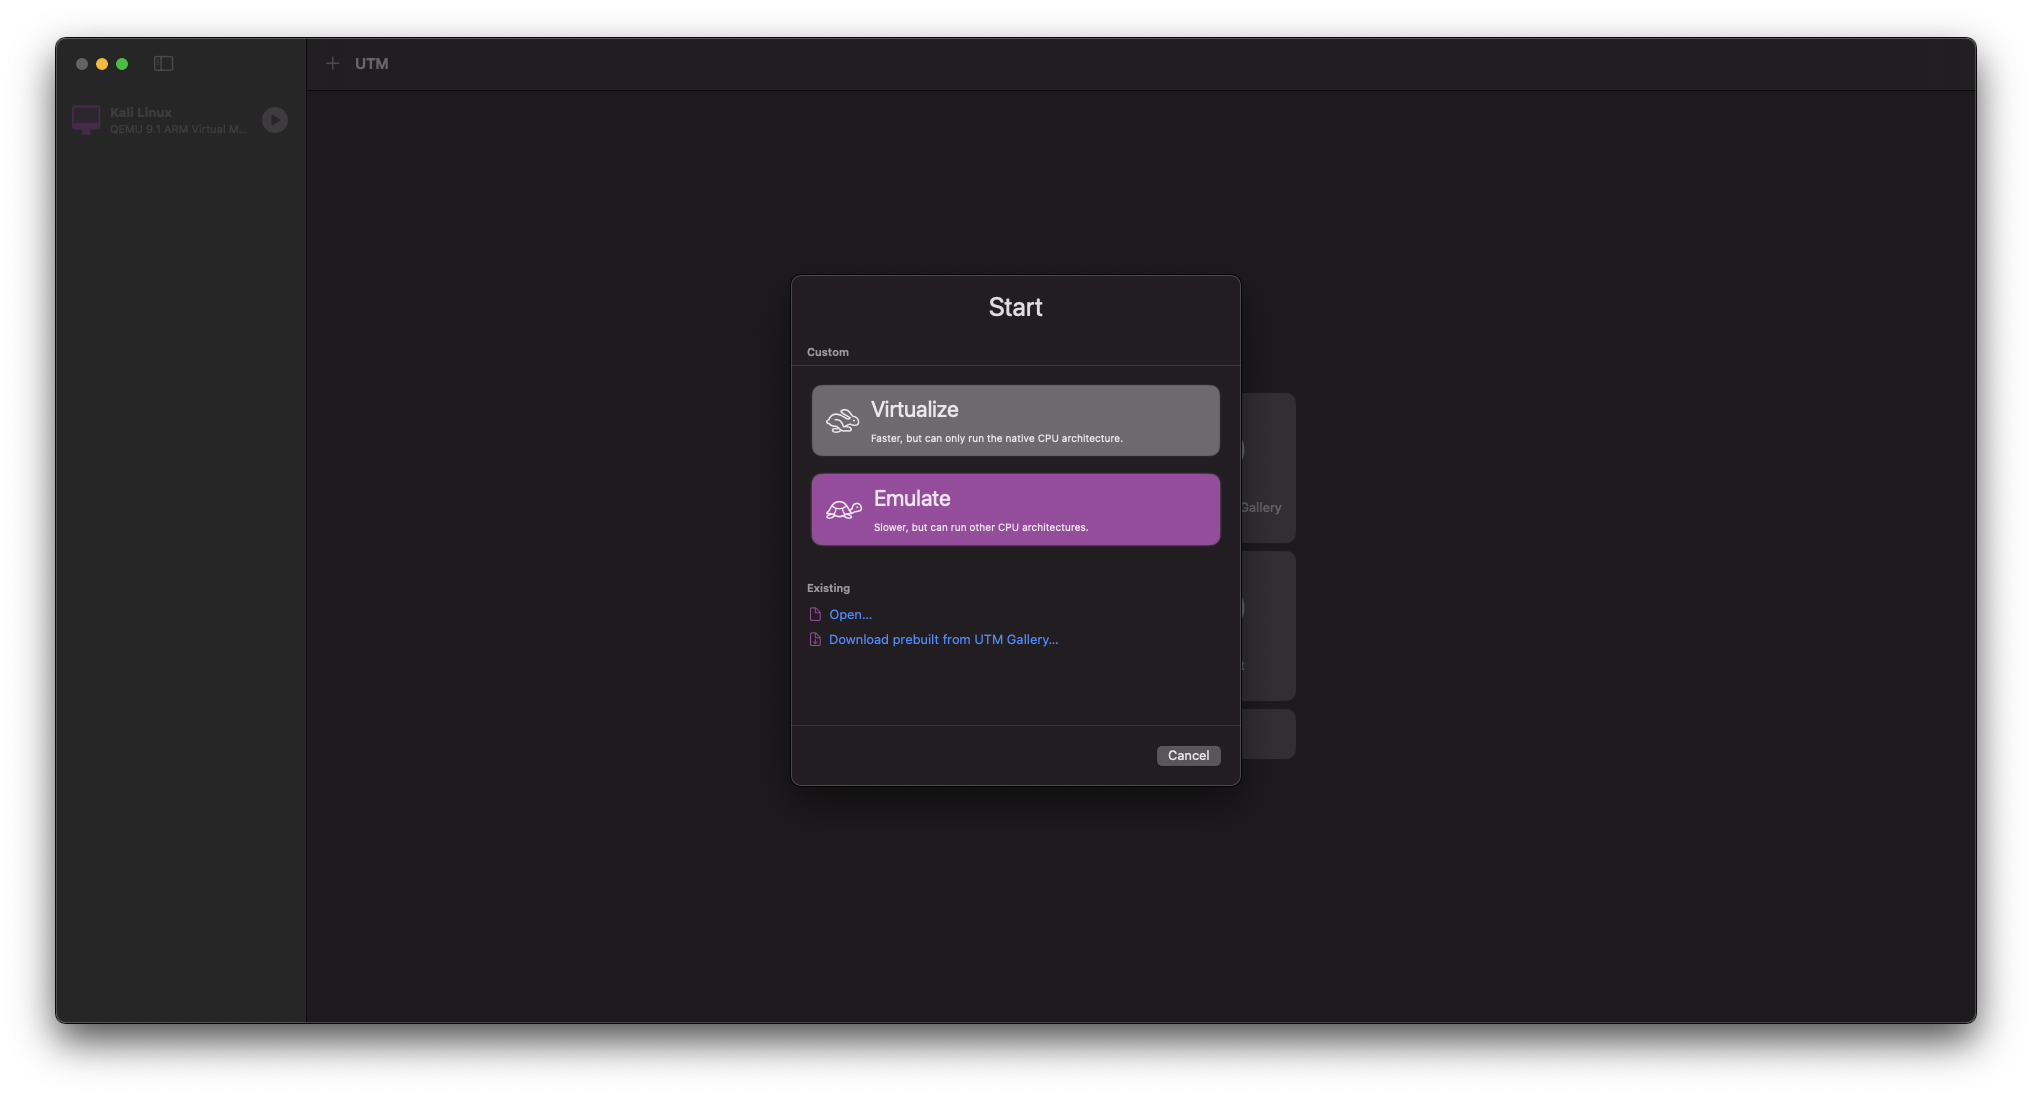Click the plus icon to add VM
The width and height of the screenshot is (2032, 1097).
click(x=333, y=64)
